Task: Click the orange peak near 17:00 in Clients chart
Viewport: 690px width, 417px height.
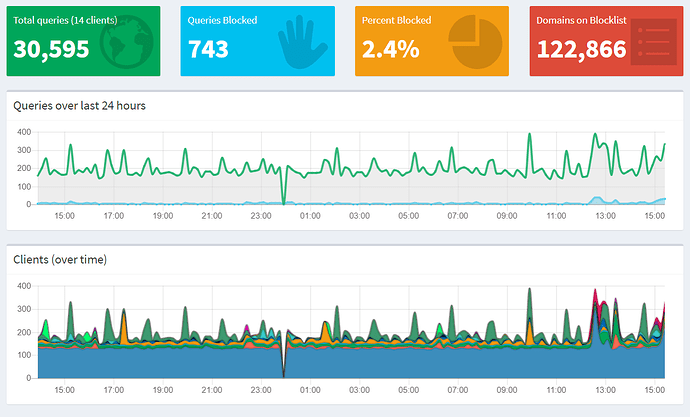Action: [124, 325]
